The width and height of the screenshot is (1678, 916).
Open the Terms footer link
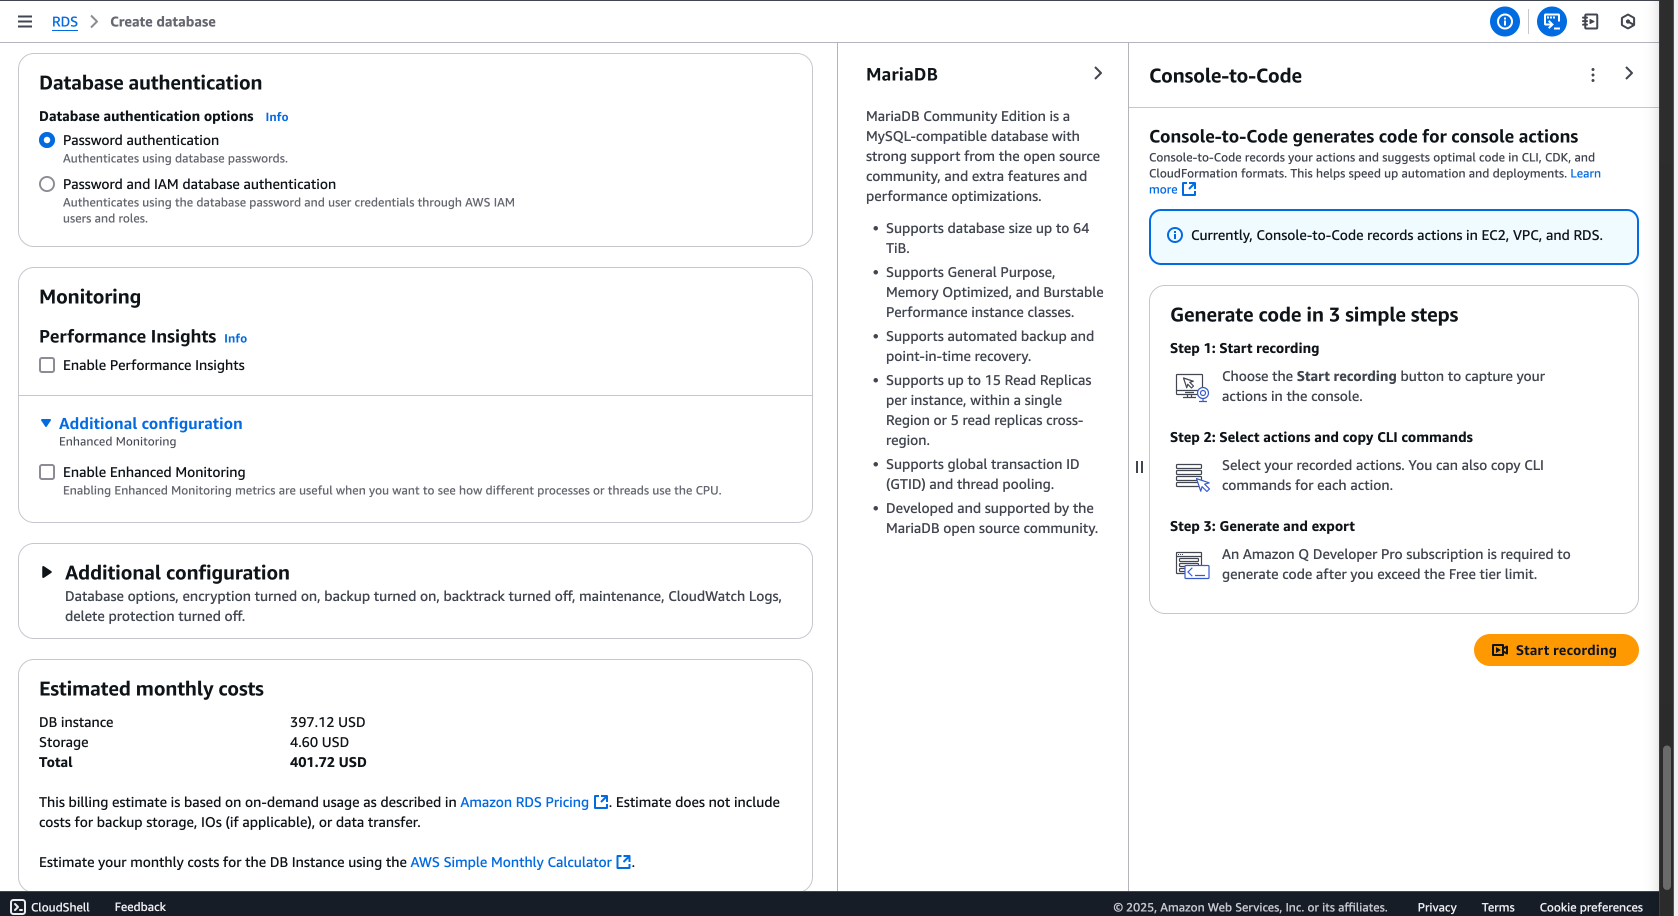1498,907
